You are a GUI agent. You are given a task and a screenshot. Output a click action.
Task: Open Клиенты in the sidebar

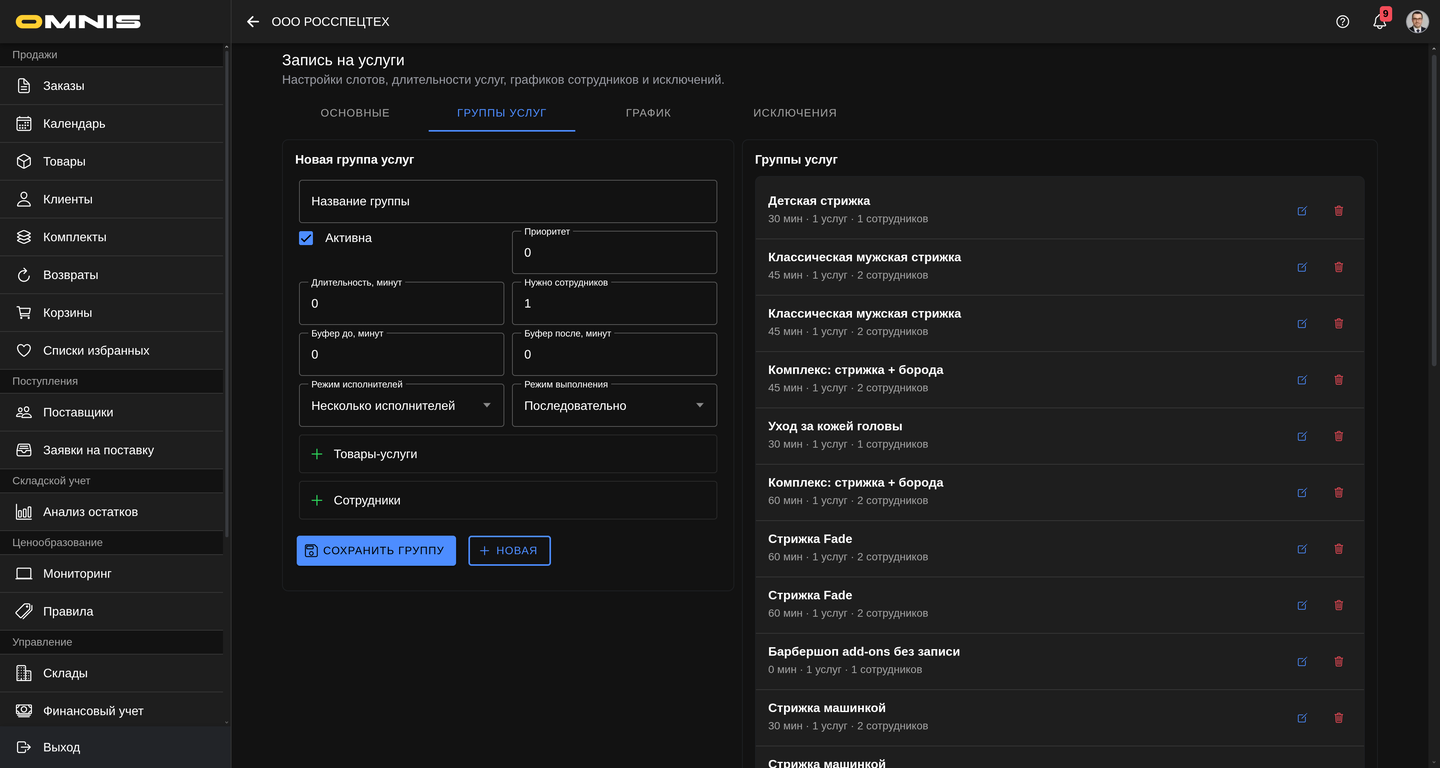click(x=112, y=200)
